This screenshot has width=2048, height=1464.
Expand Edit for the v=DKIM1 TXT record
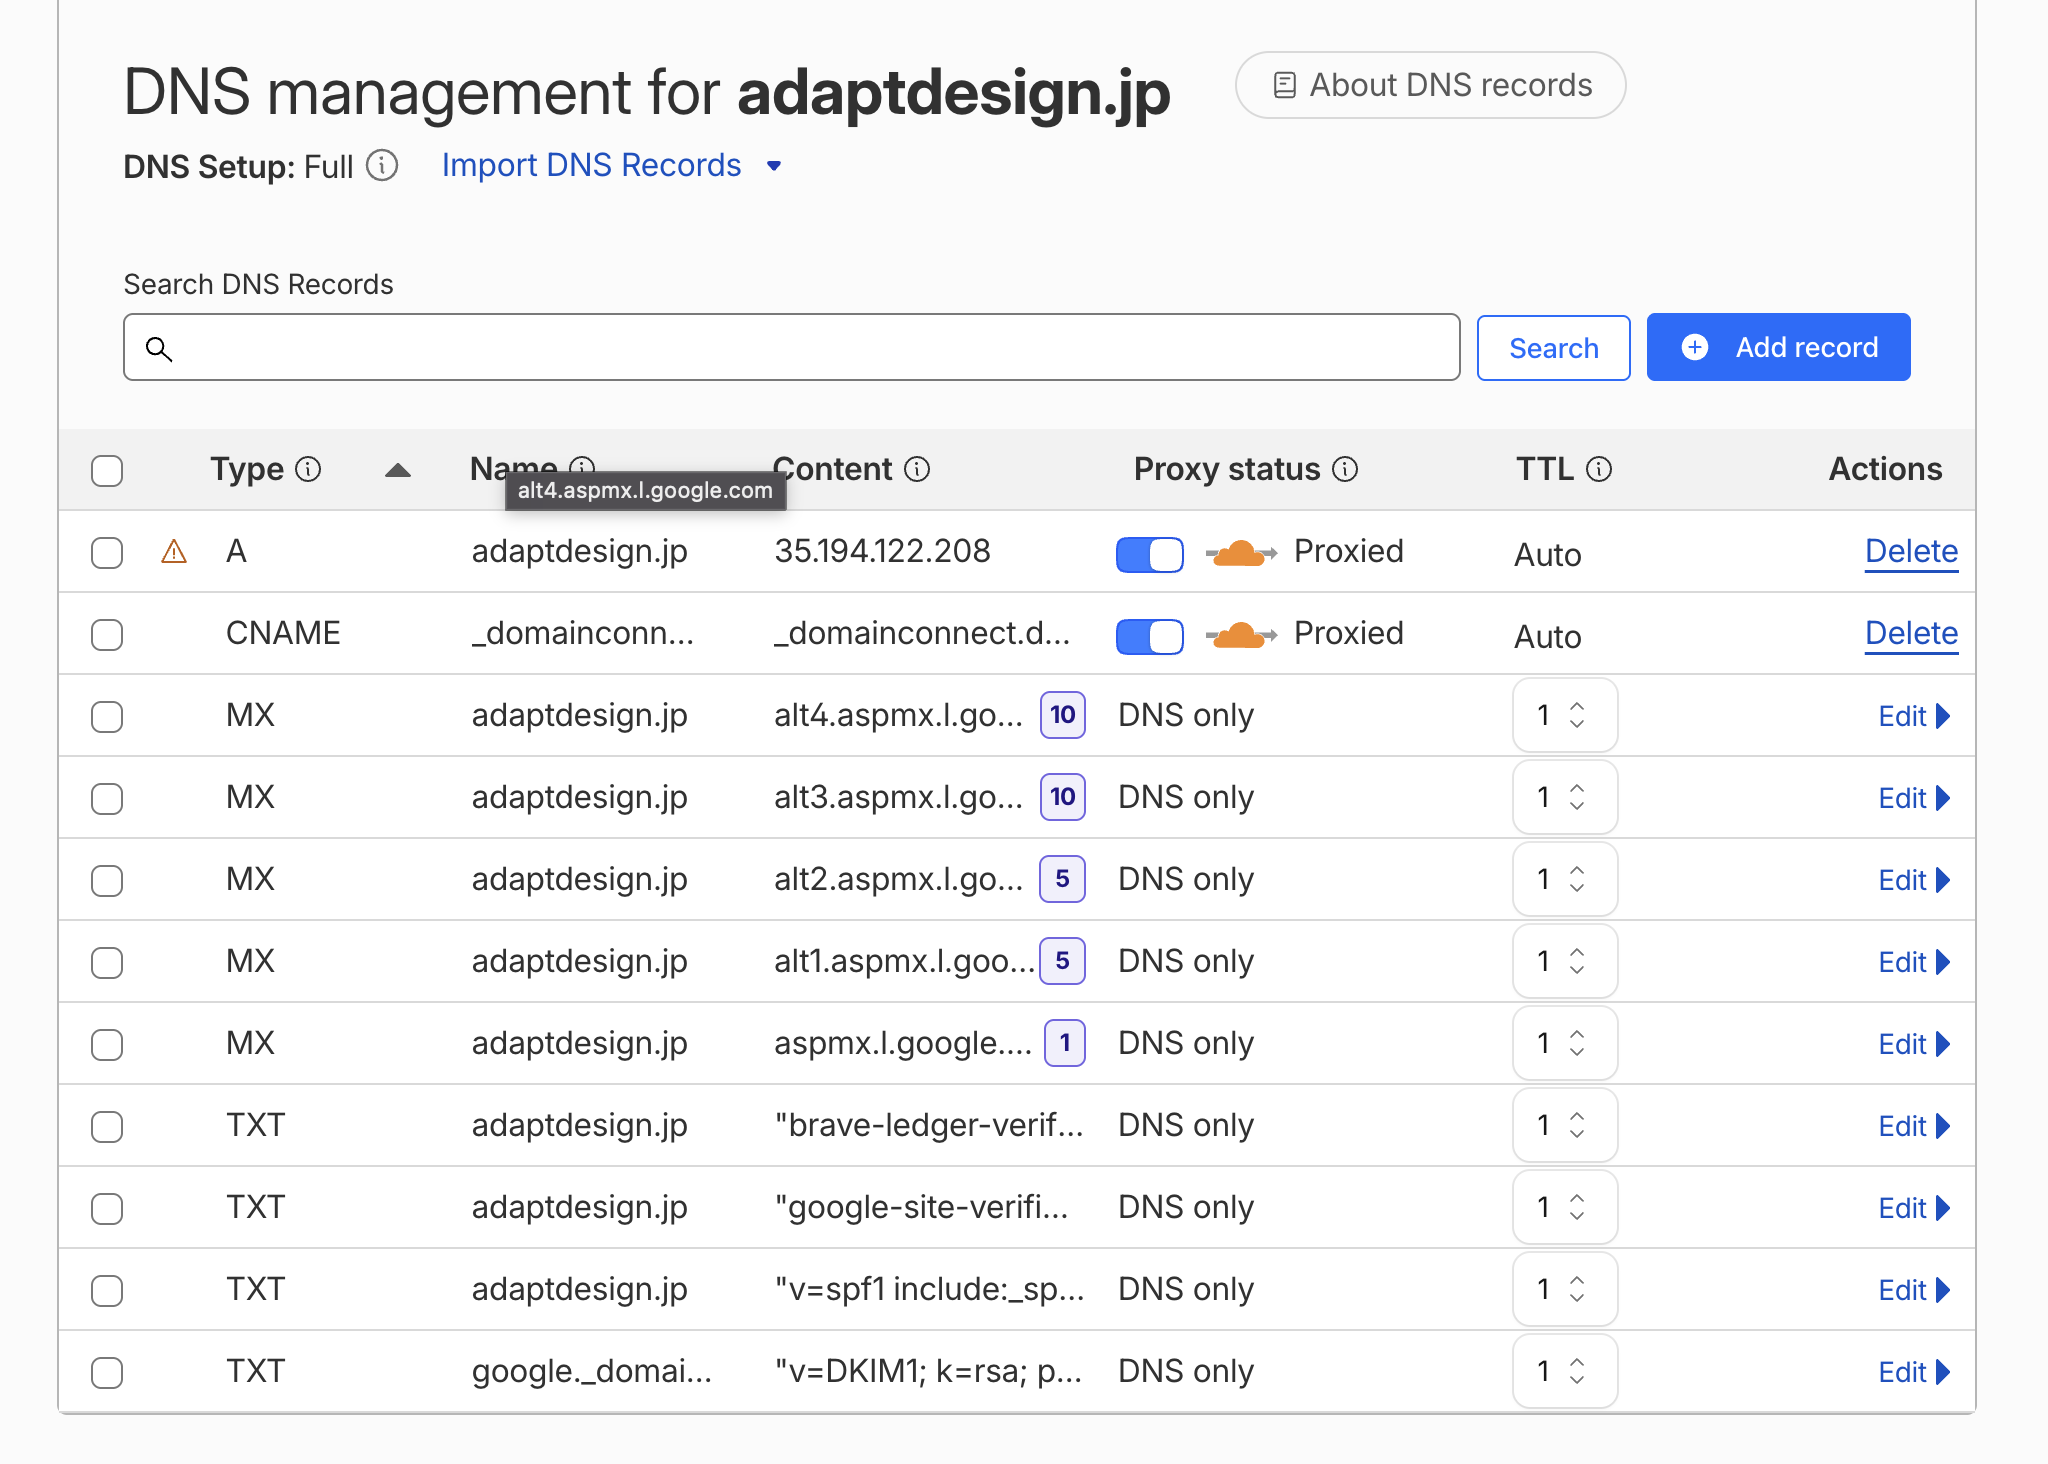[x=1914, y=1372]
